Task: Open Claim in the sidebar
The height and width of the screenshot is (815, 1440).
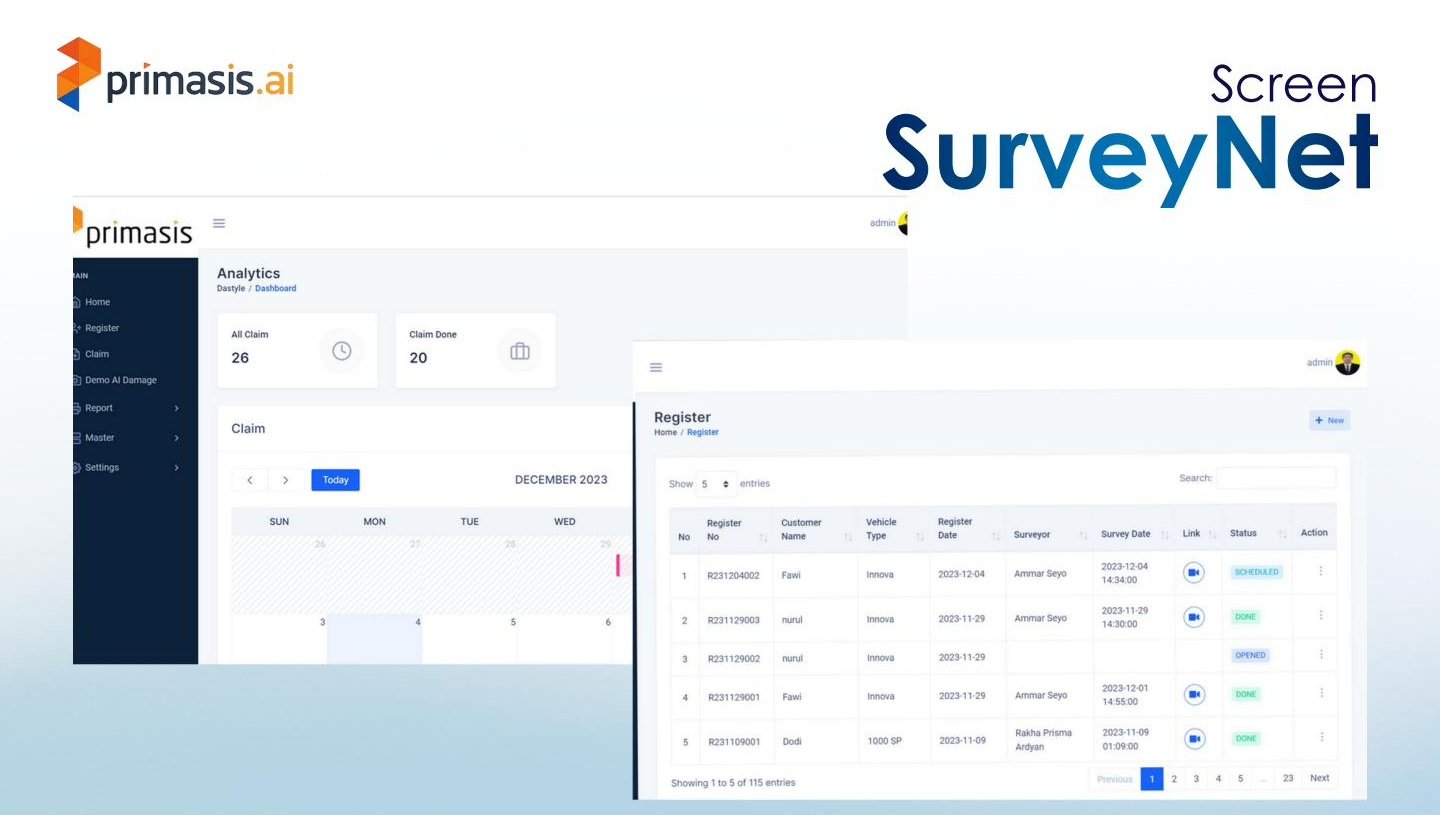Action: (x=96, y=354)
